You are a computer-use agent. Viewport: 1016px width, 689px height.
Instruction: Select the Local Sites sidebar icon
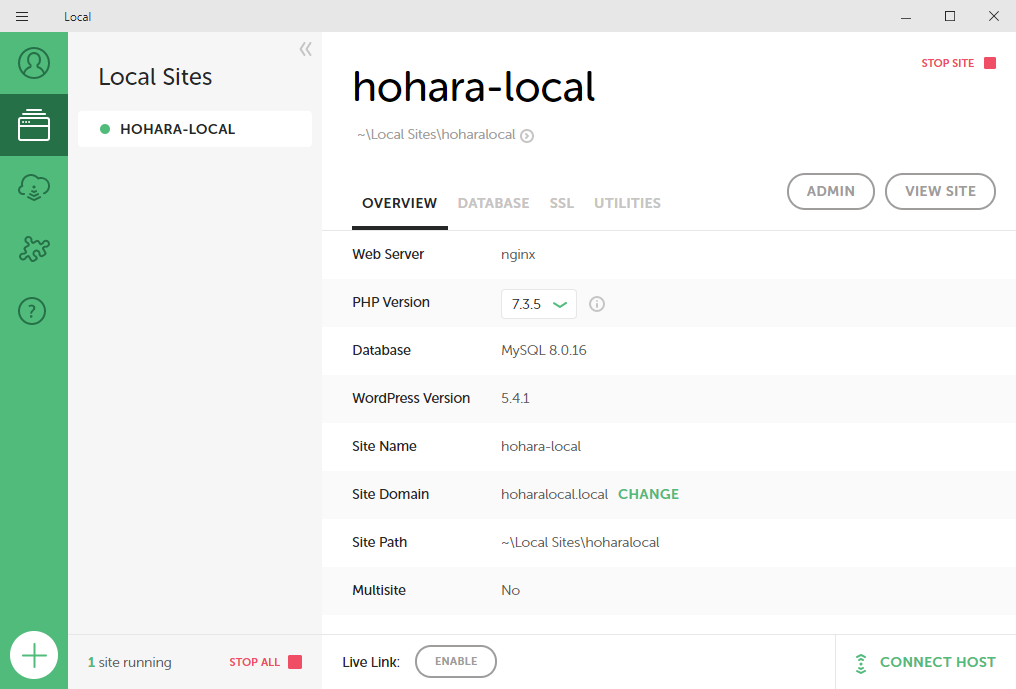[x=34, y=125]
